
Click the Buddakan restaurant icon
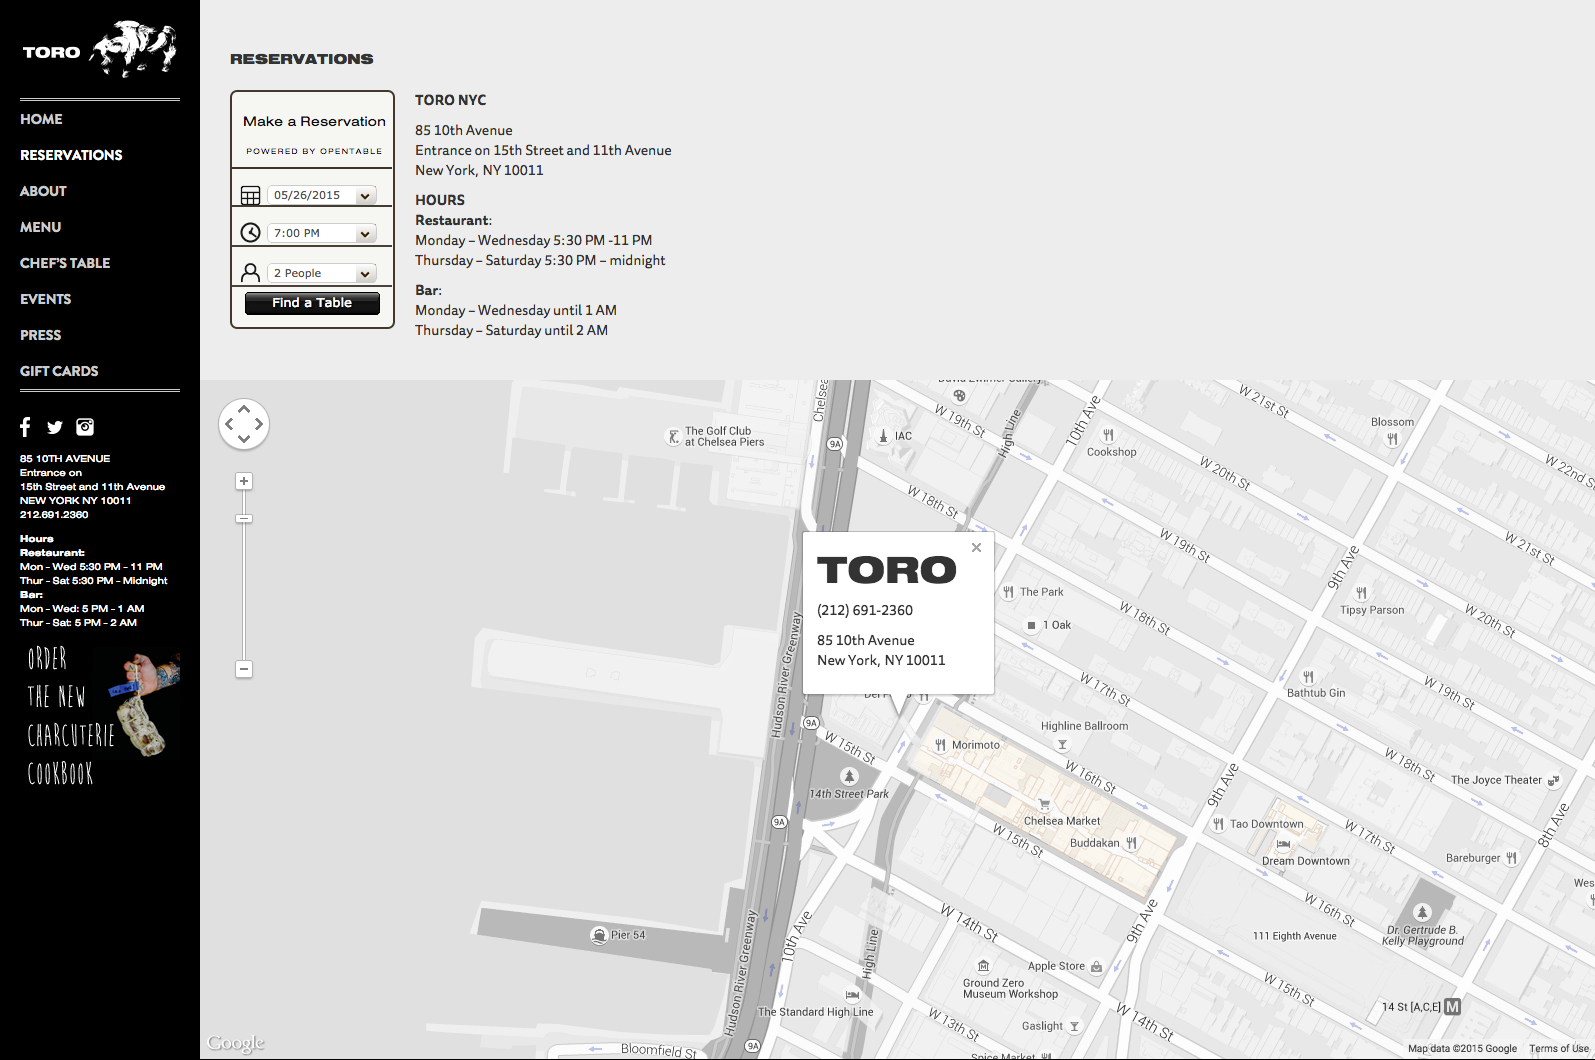tap(1131, 843)
